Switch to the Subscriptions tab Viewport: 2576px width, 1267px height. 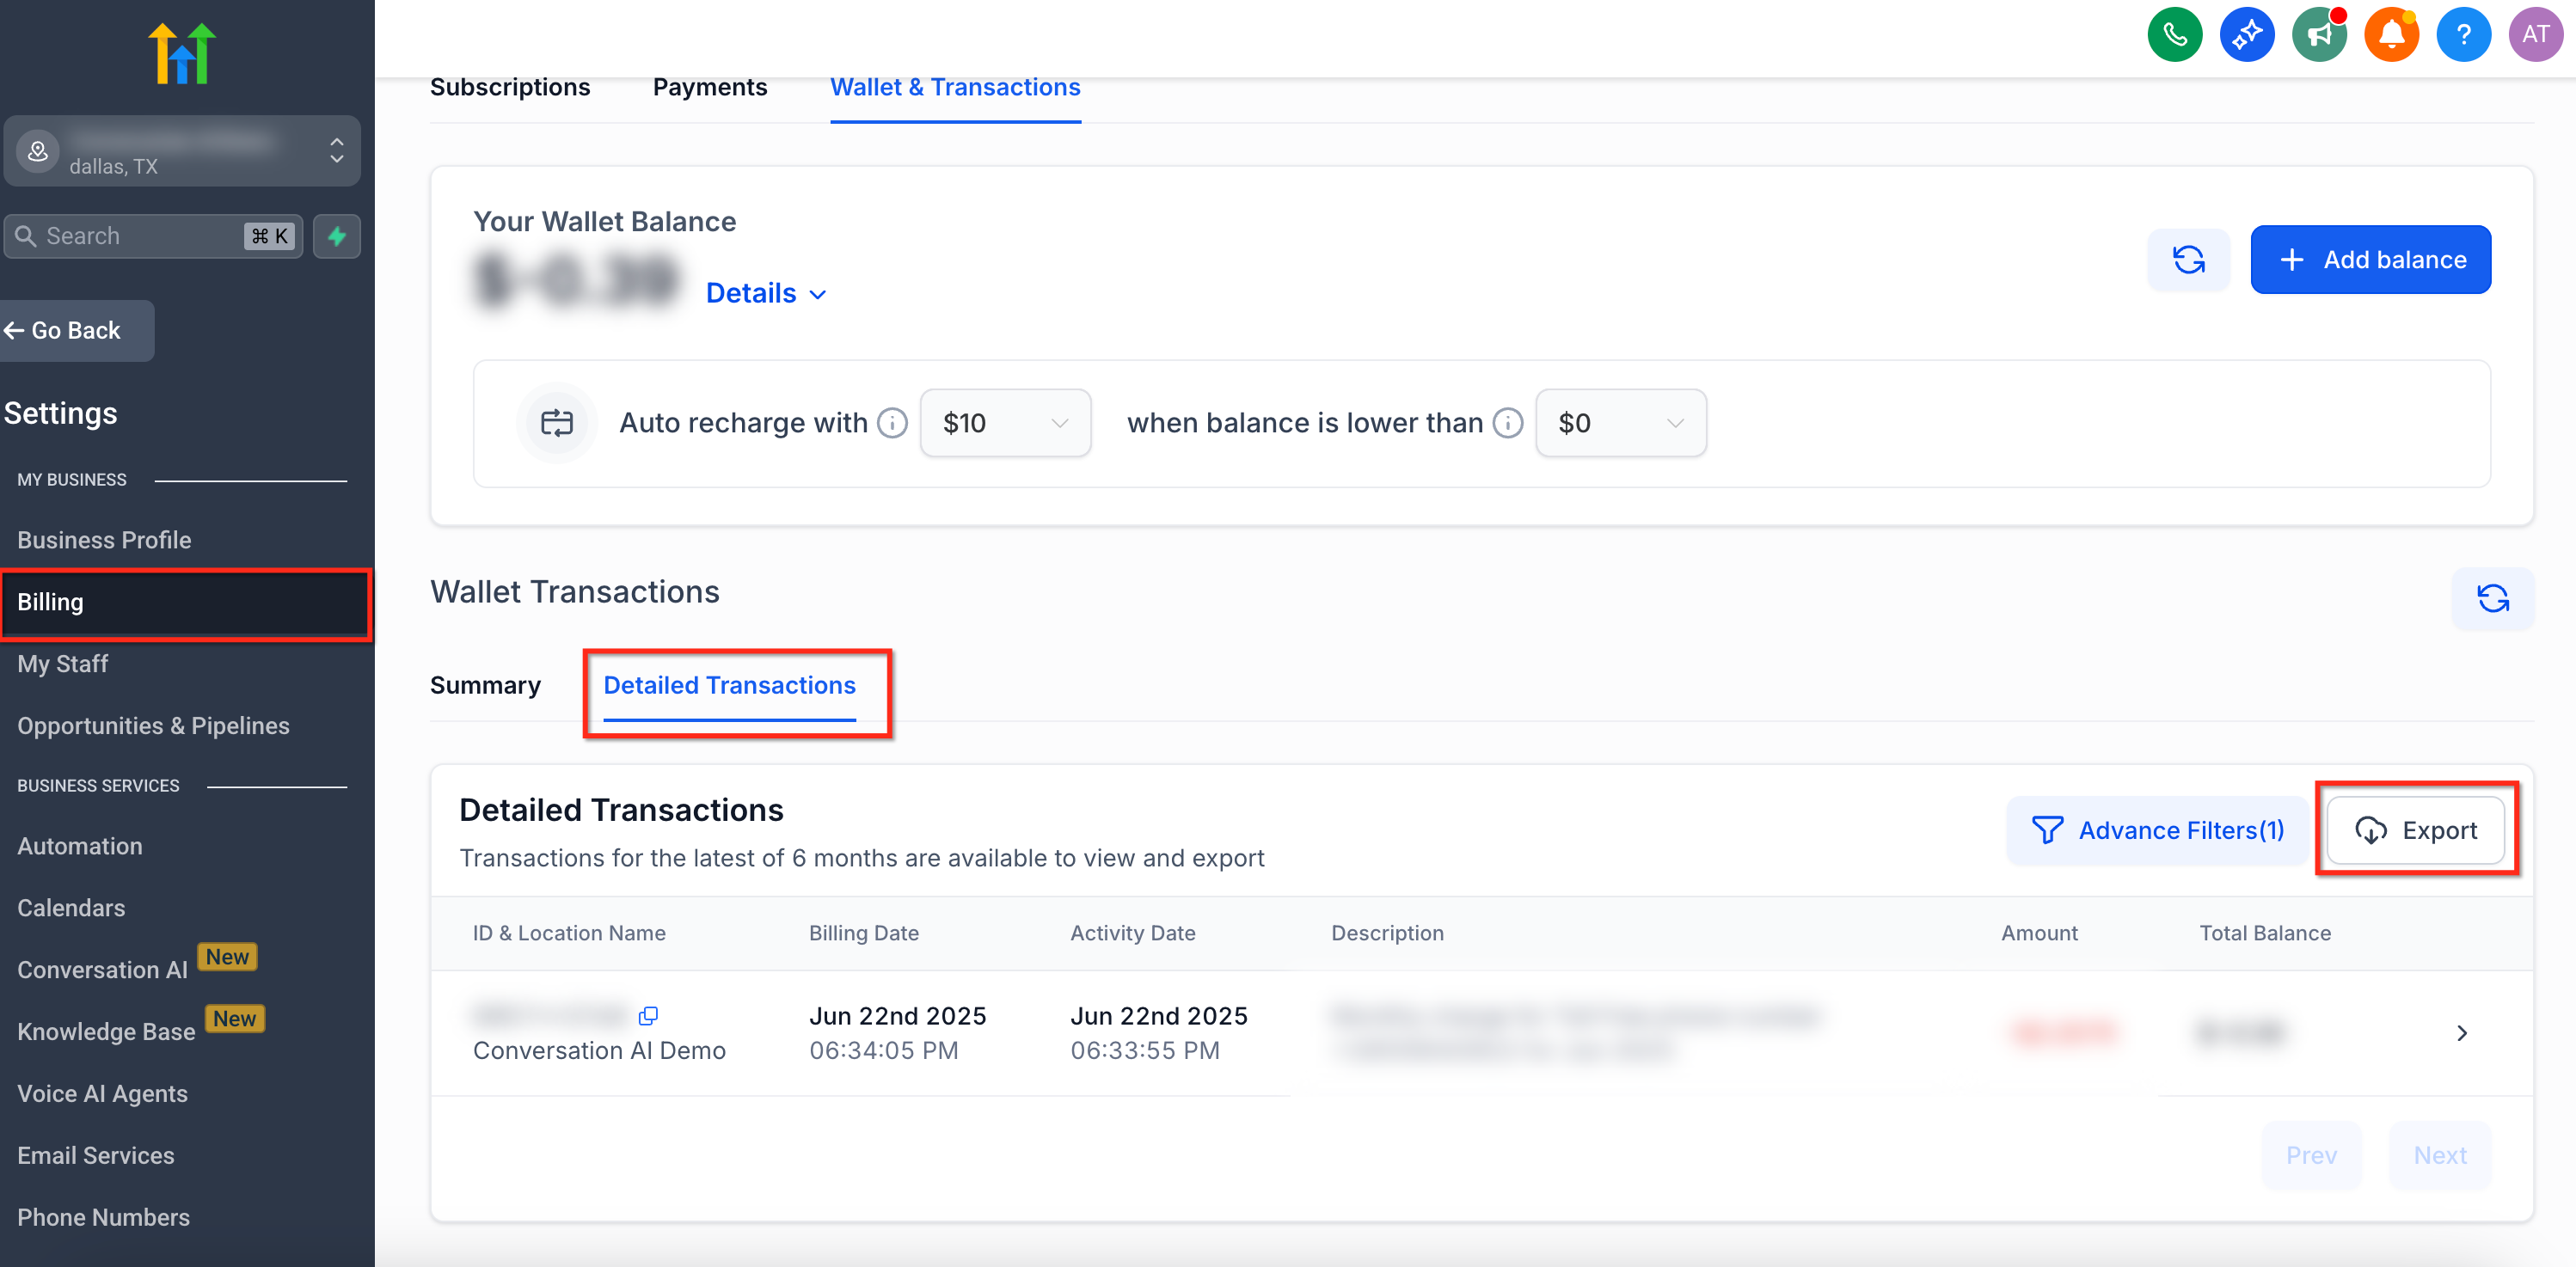[x=510, y=88]
